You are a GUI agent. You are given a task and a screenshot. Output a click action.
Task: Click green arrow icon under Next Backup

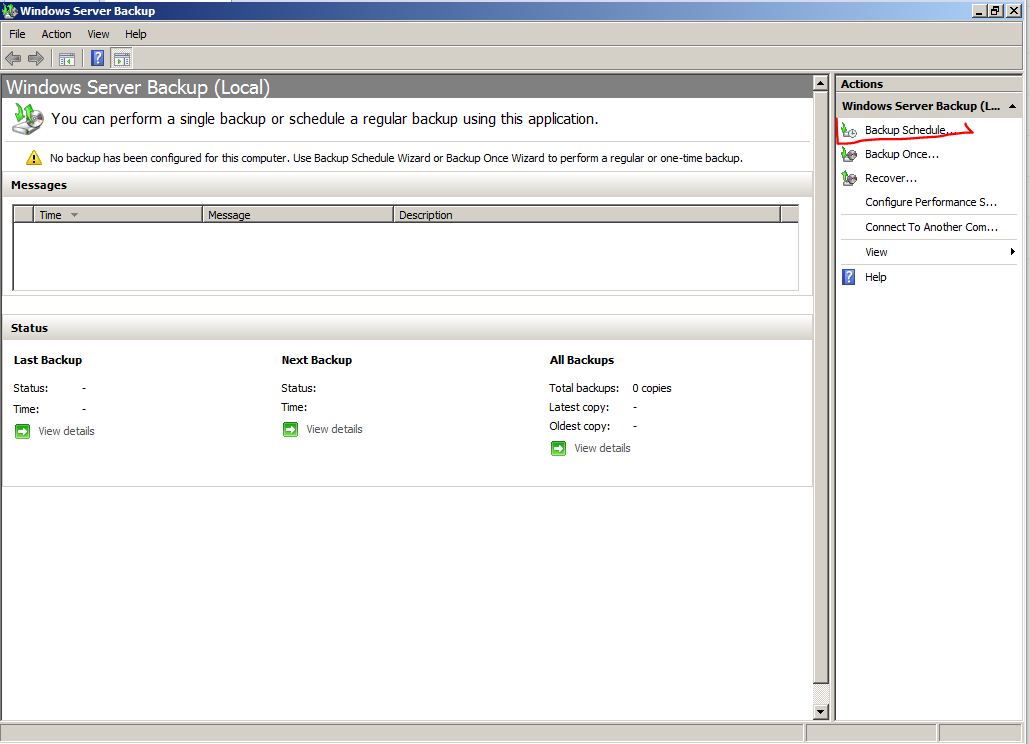pyautogui.click(x=290, y=429)
